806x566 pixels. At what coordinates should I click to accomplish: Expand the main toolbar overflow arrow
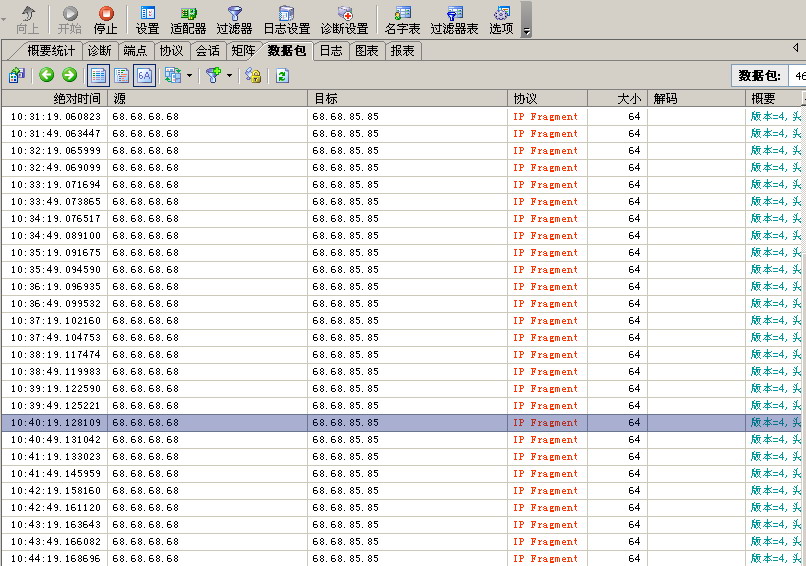point(527,32)
